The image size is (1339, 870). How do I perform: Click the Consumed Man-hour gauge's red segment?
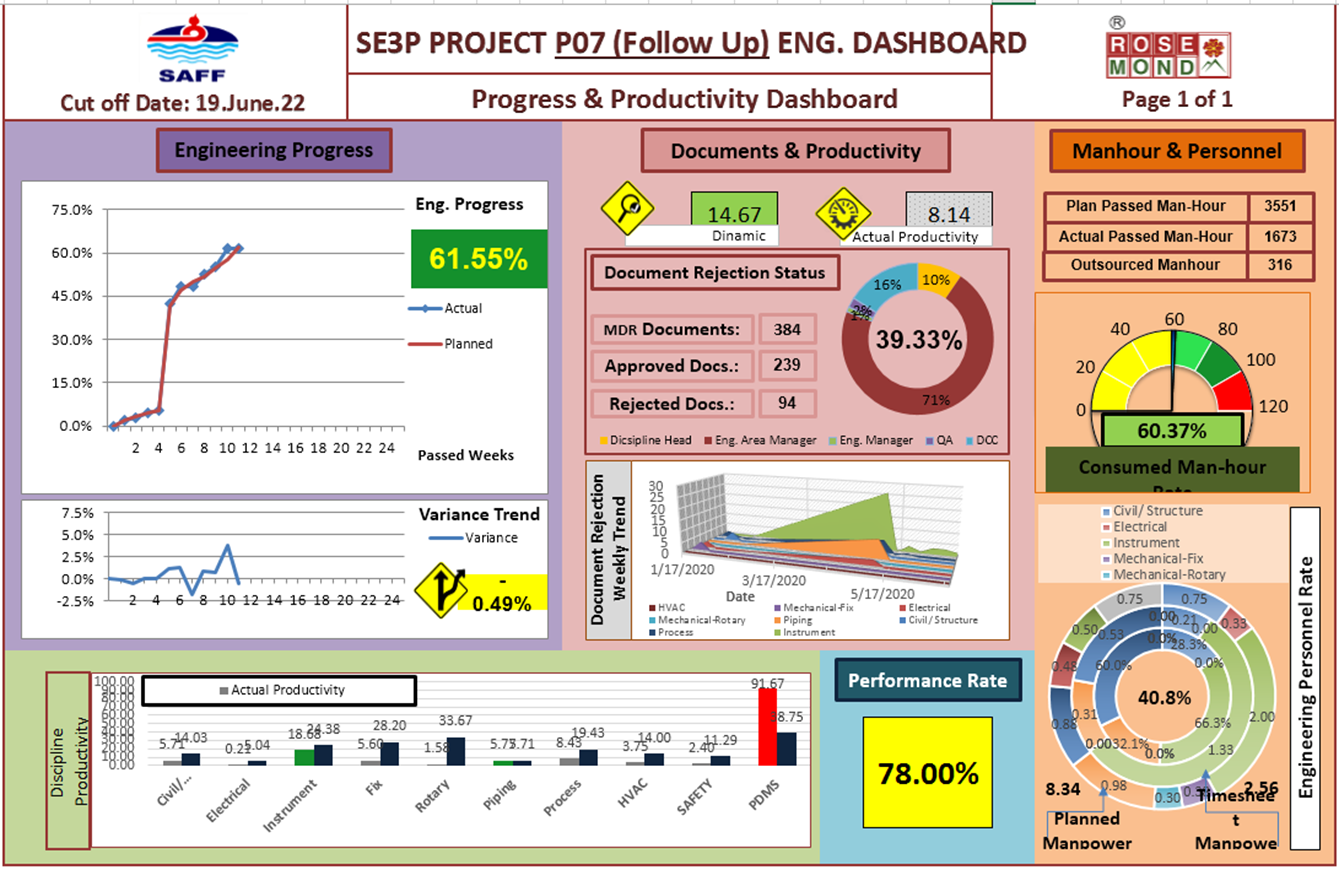1236,391
